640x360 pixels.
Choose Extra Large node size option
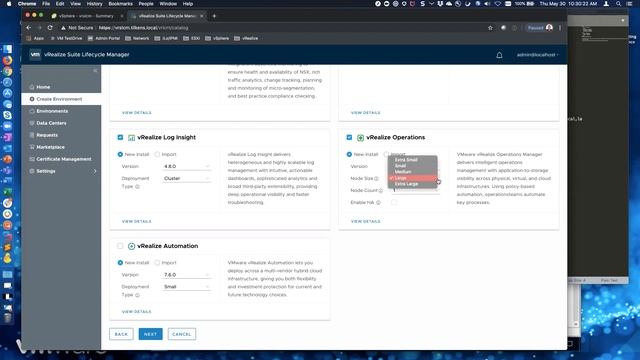tap(412, 184)
